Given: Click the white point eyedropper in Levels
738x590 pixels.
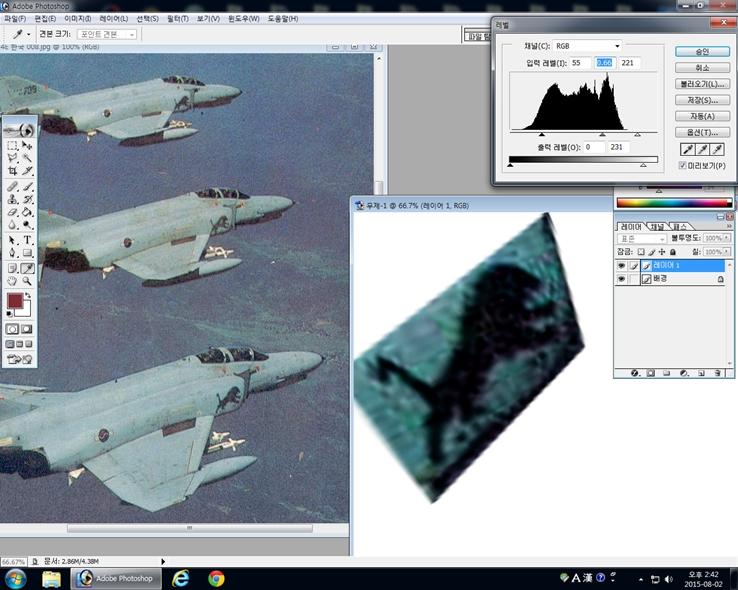Looking at the screenshot, I should point(717,150).
